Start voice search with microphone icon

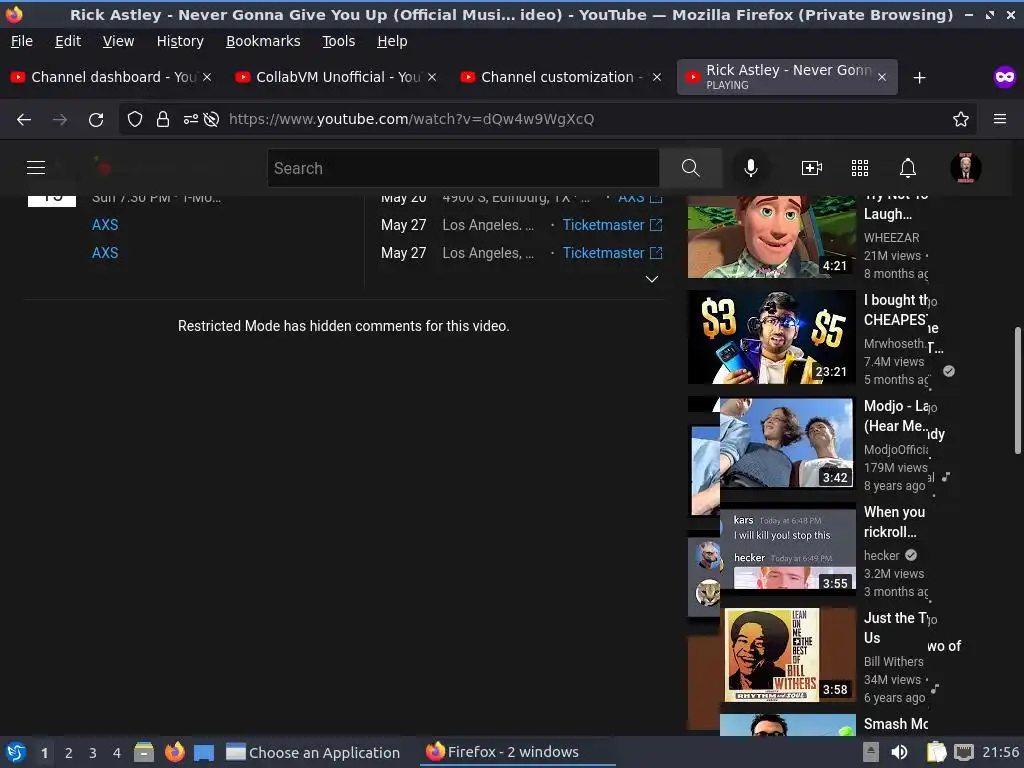(751, 168)
